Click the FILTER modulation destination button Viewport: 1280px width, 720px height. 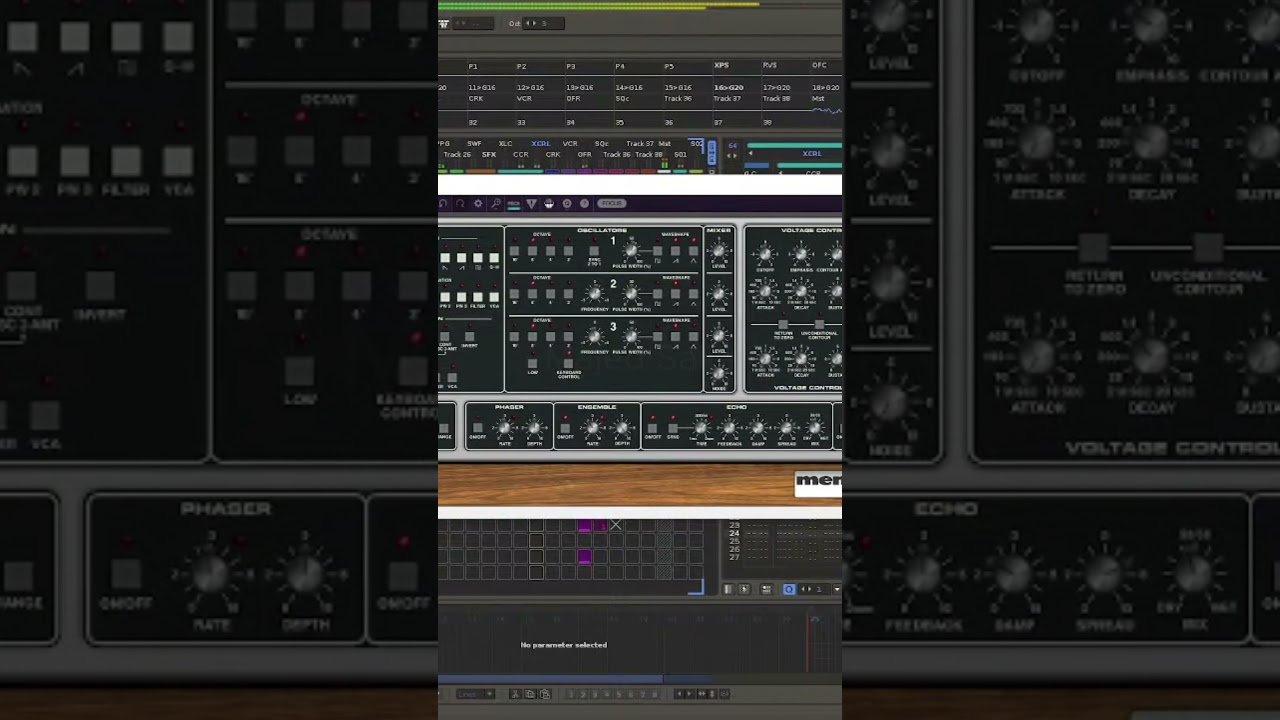[478, 297]
